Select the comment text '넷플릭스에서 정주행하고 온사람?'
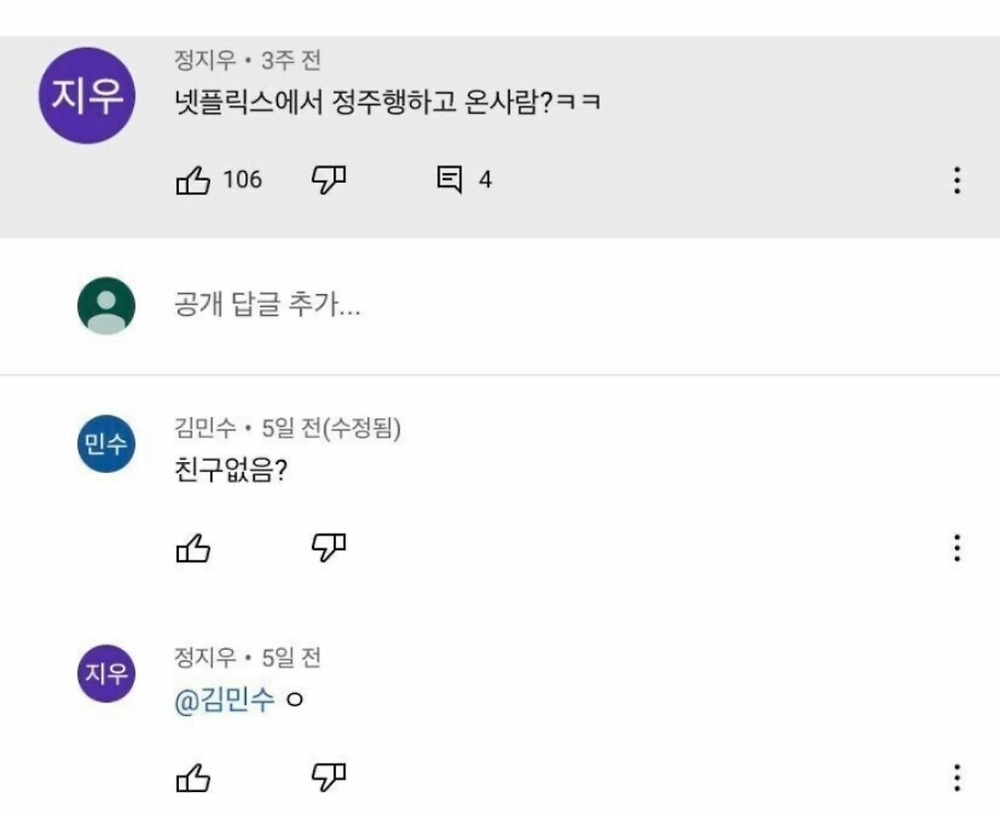 pyautogui.click(x=364, y=102)
